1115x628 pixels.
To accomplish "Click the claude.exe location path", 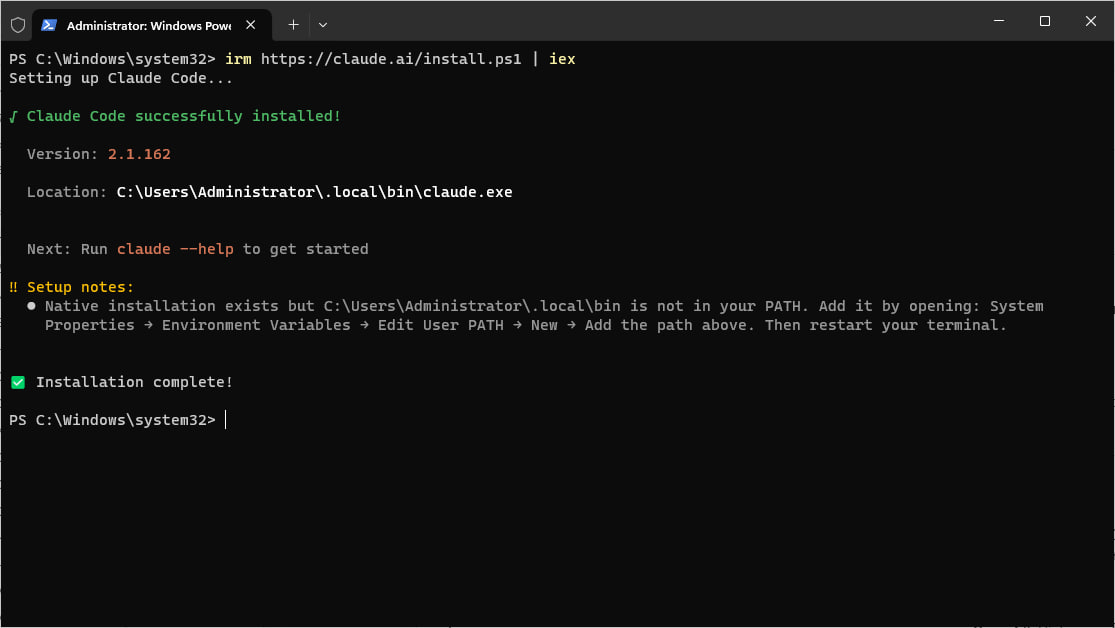I will coord(314,192).
